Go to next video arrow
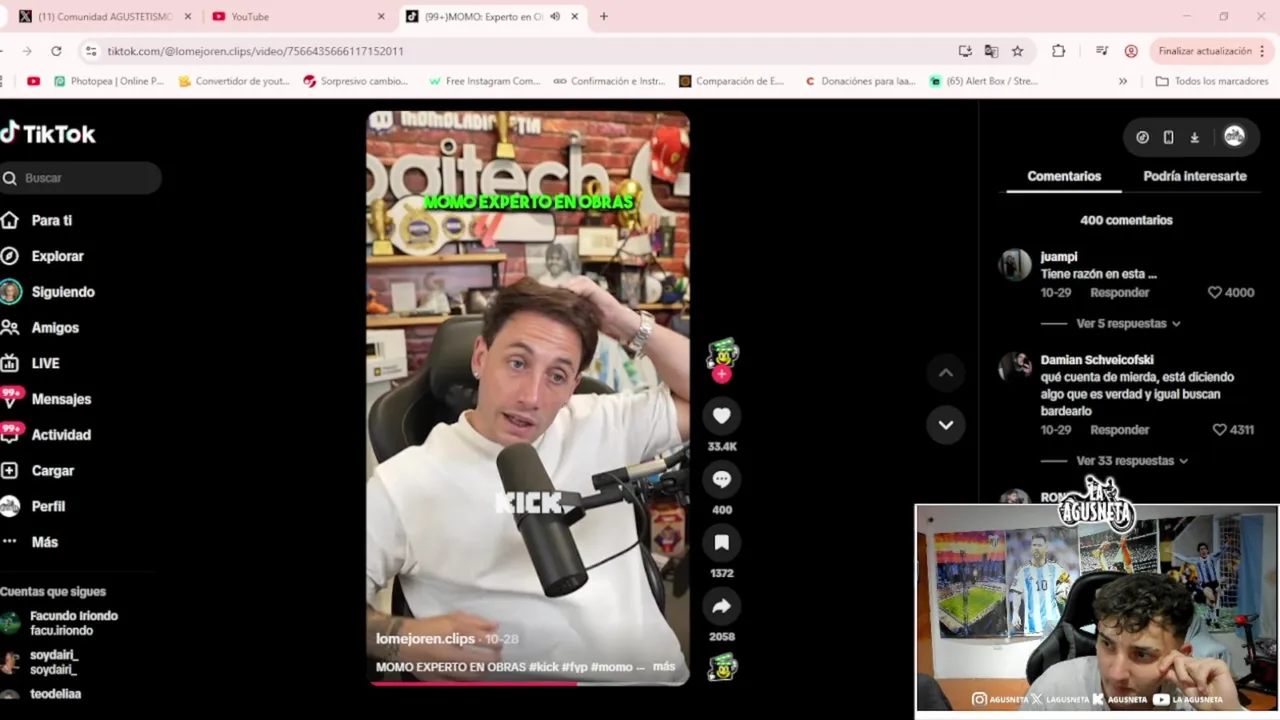The image size is (1280, 720). coord(945,424)
